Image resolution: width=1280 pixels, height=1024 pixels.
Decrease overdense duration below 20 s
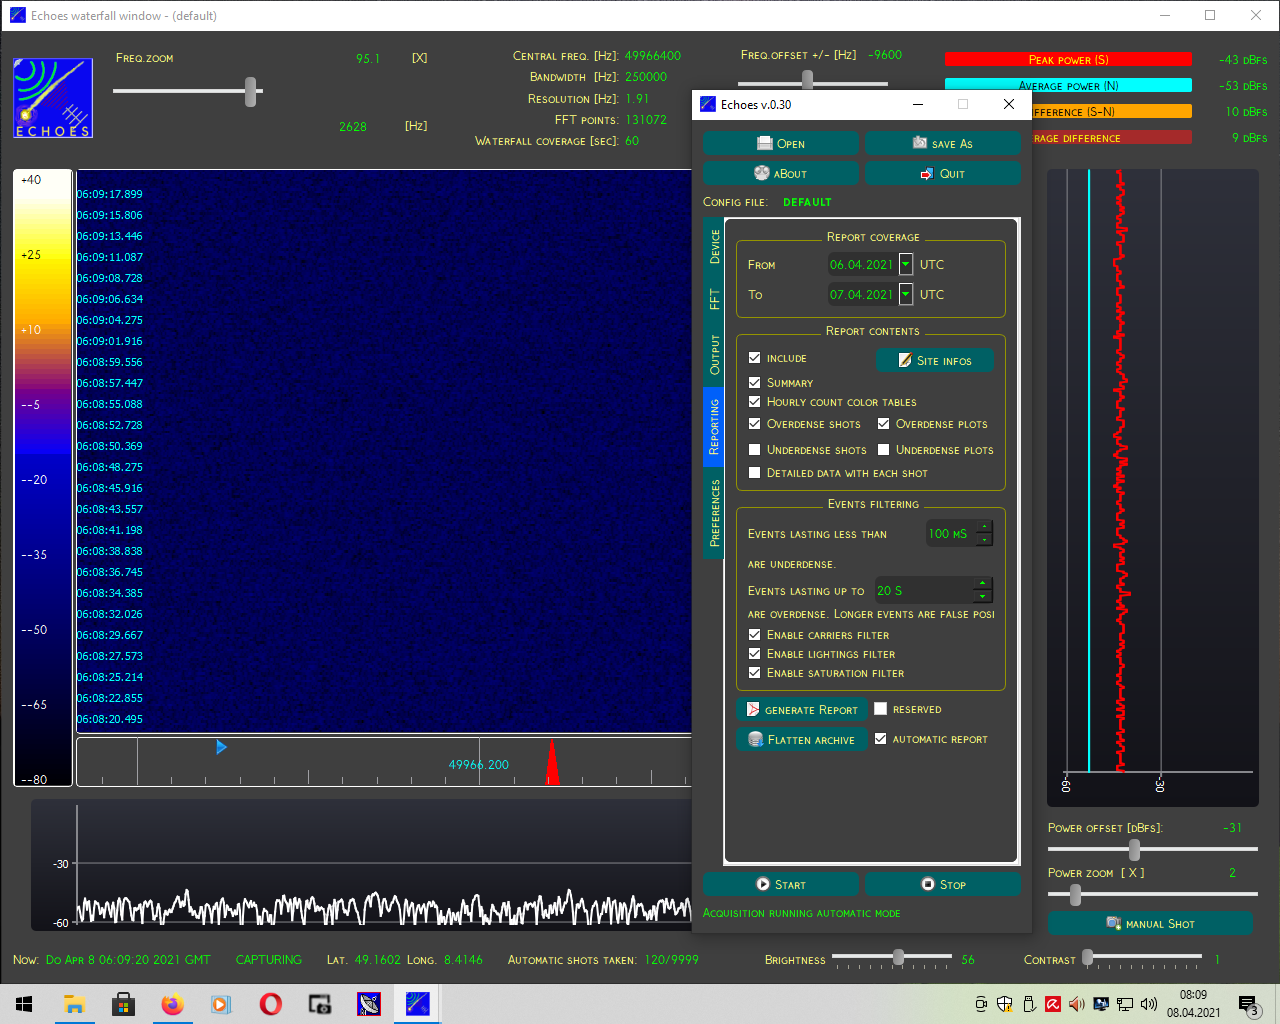983,597
